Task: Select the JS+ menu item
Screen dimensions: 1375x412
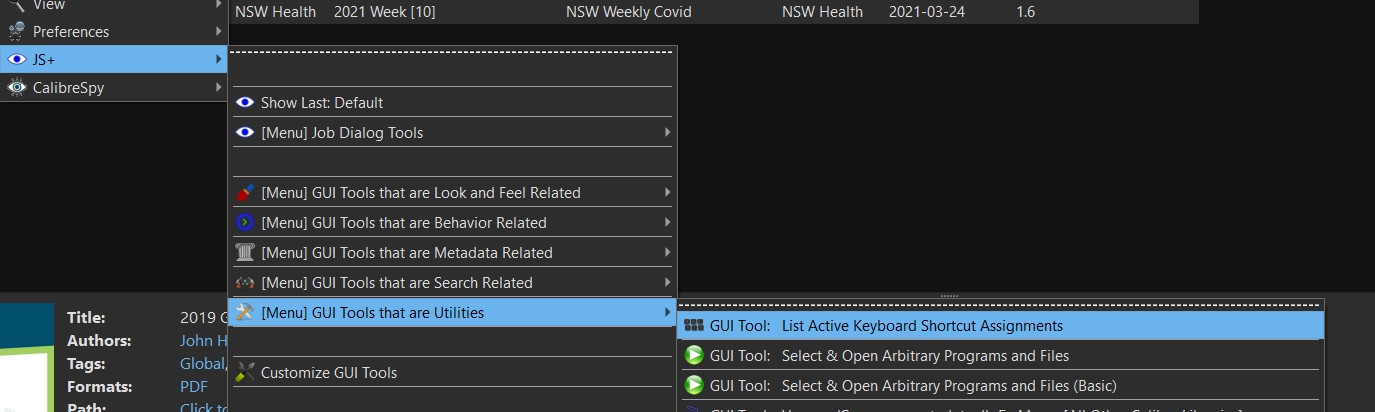Action: (x=44, y=60)
